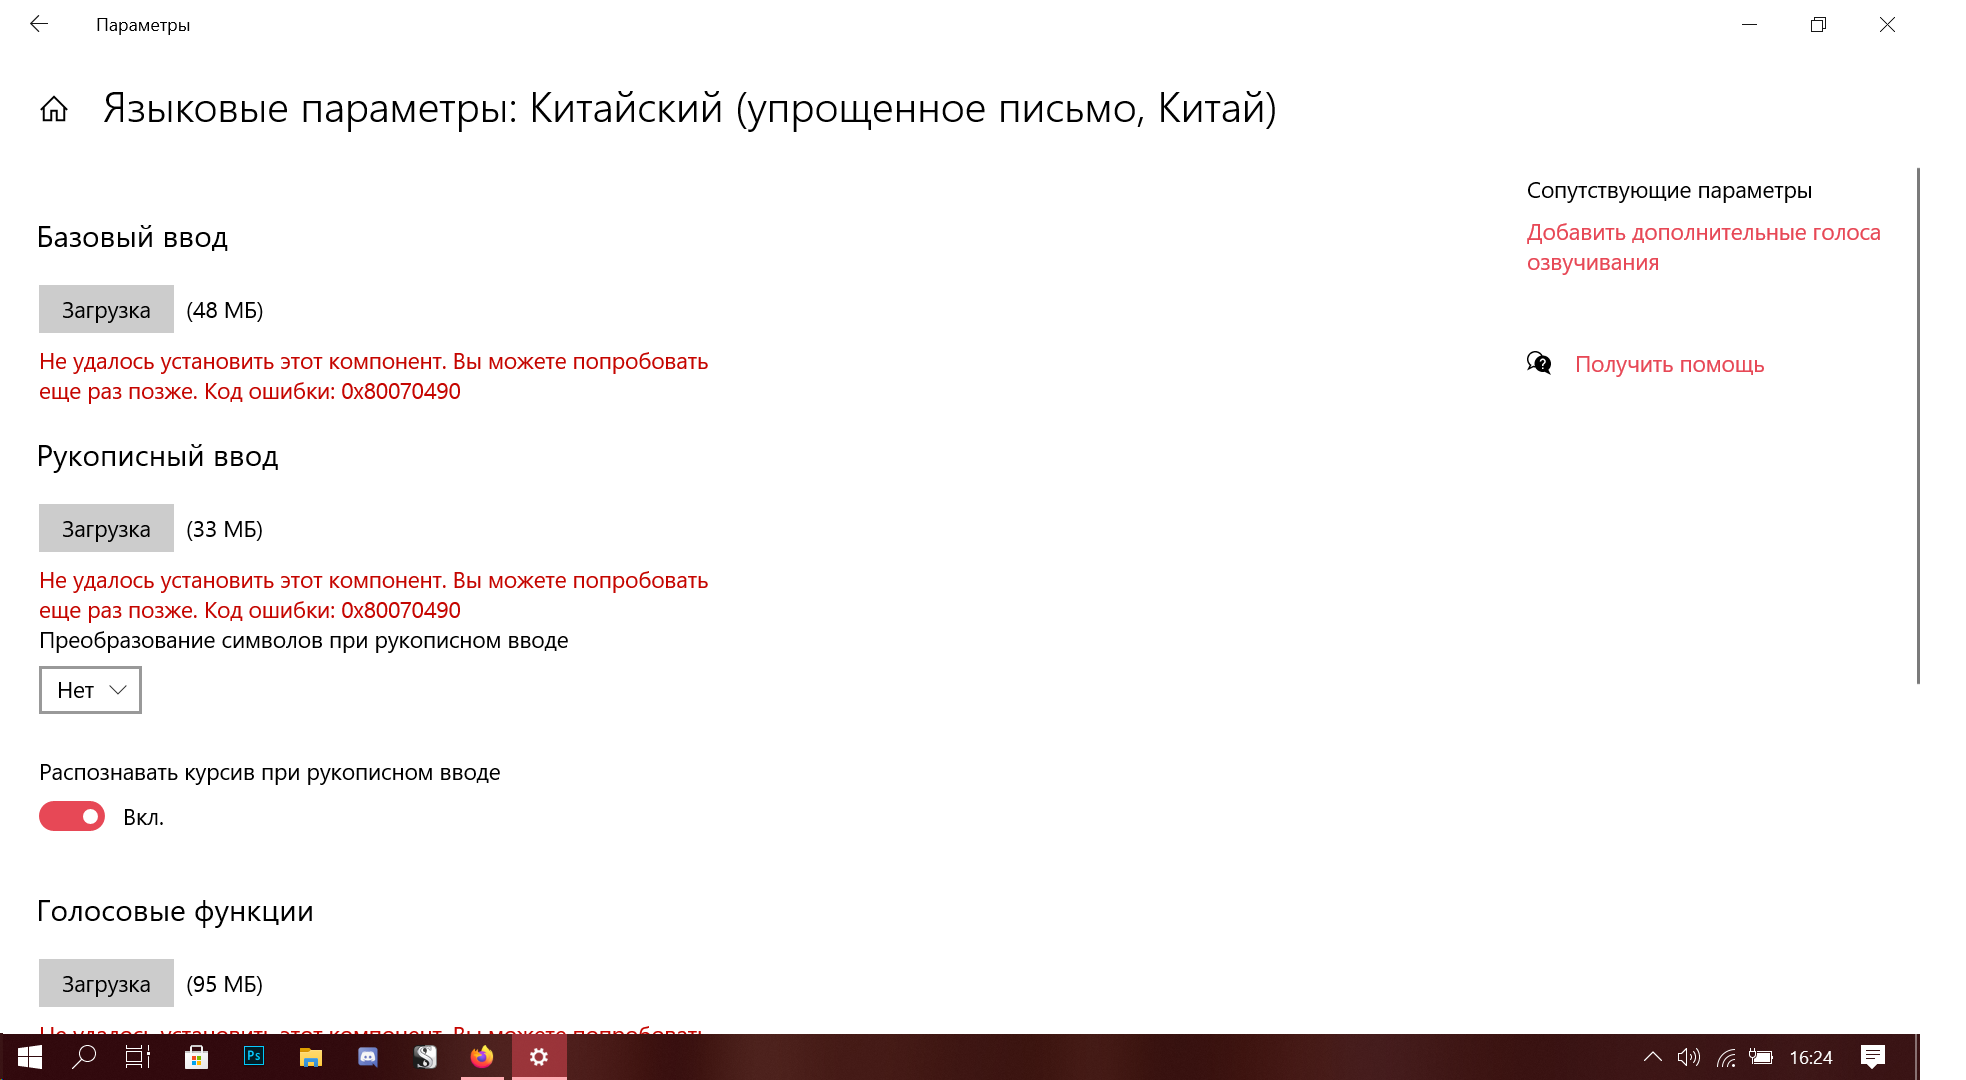Open taskbar search magnifier
This screenshot has width=1966, height=1080.
[84, 1057]
